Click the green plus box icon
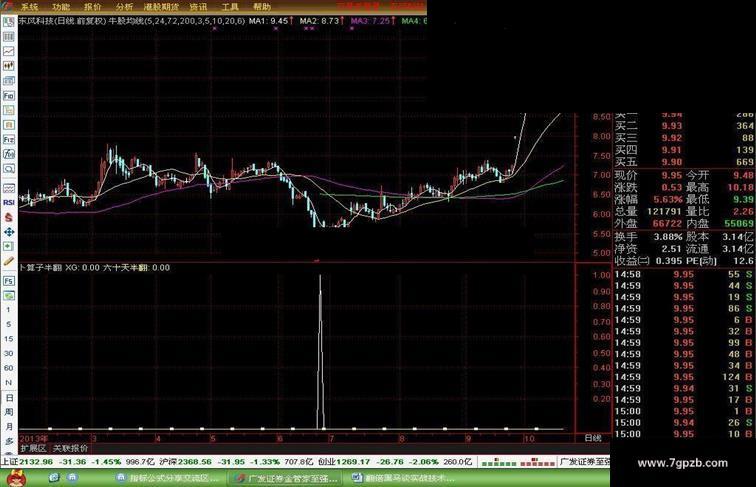Screen dimensions: 756x487 (x=9, y=246)
